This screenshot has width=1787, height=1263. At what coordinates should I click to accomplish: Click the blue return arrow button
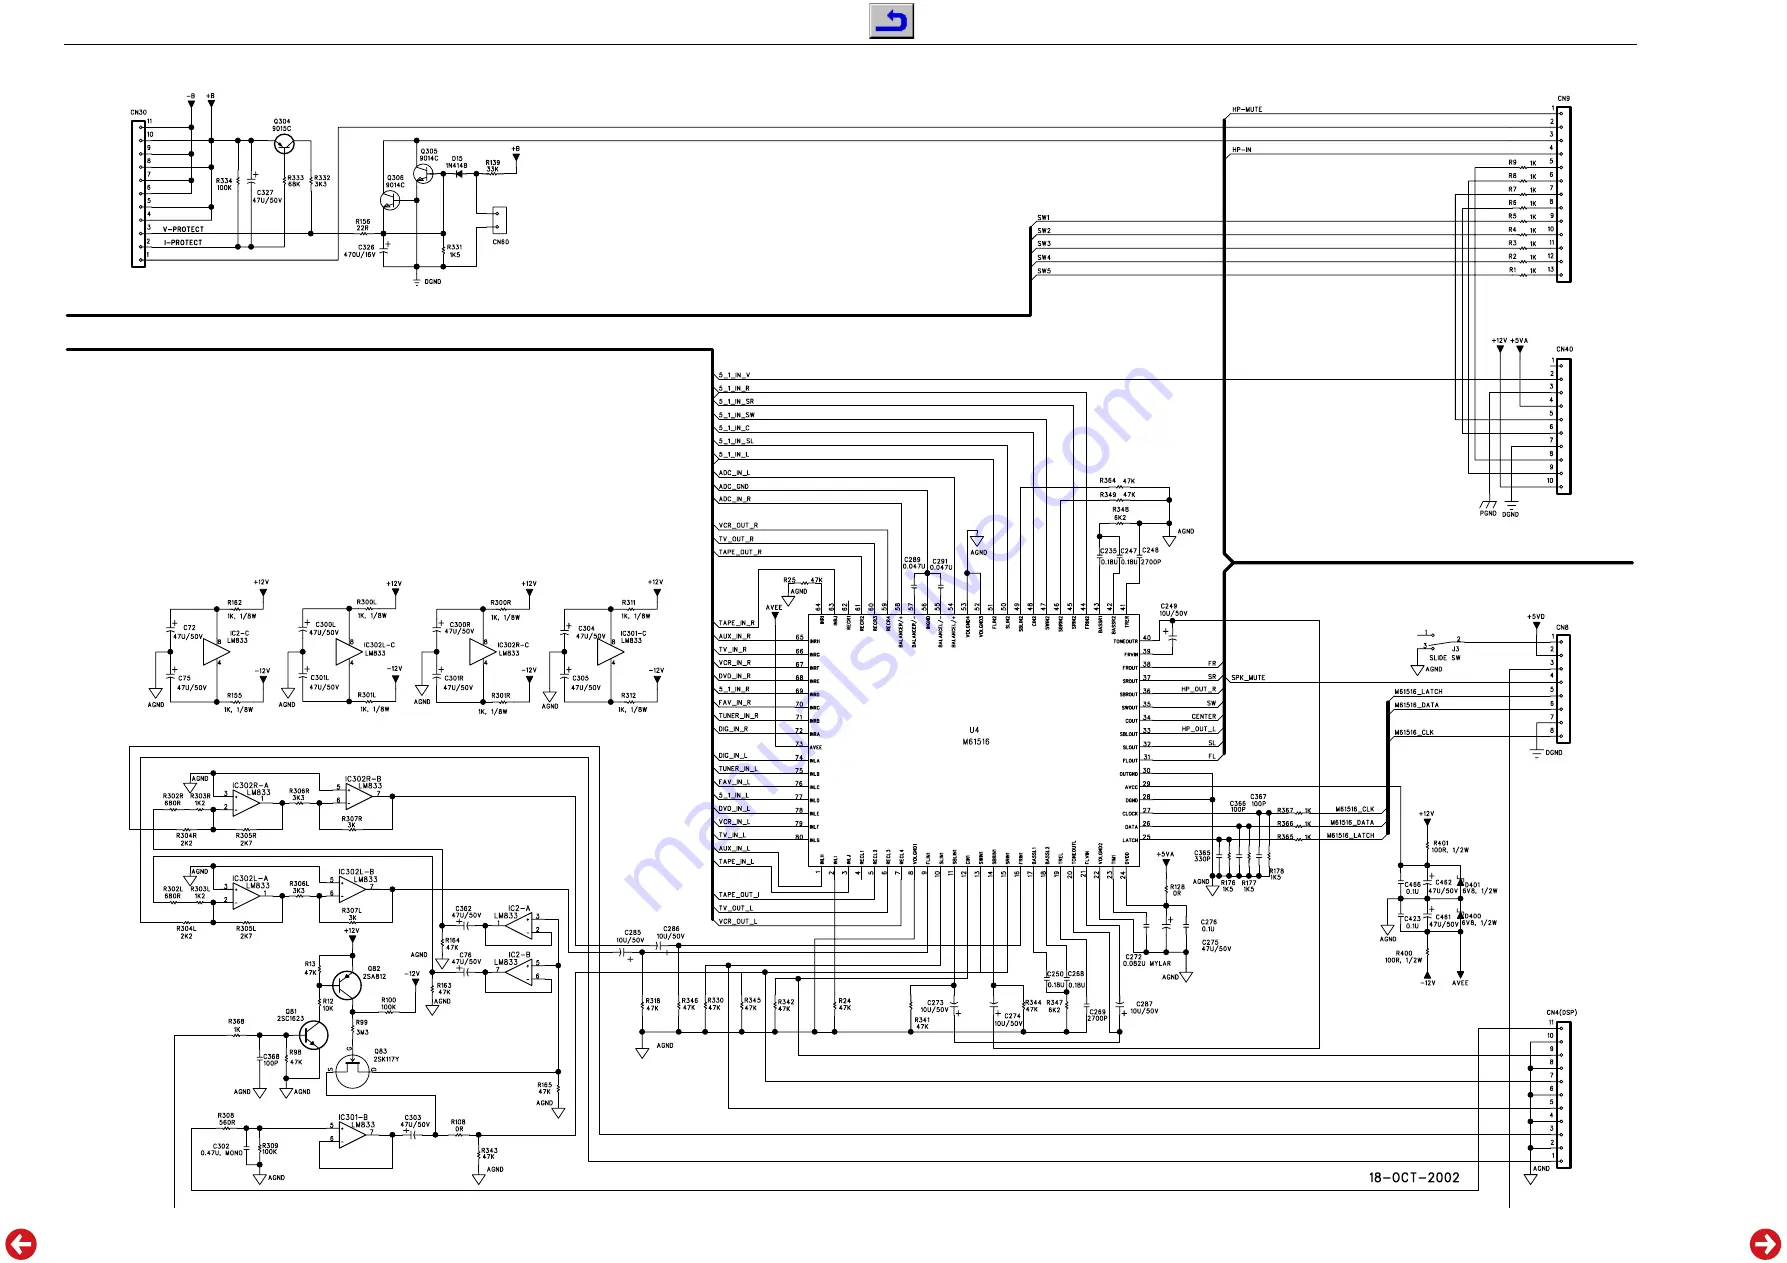click(891, 21)
